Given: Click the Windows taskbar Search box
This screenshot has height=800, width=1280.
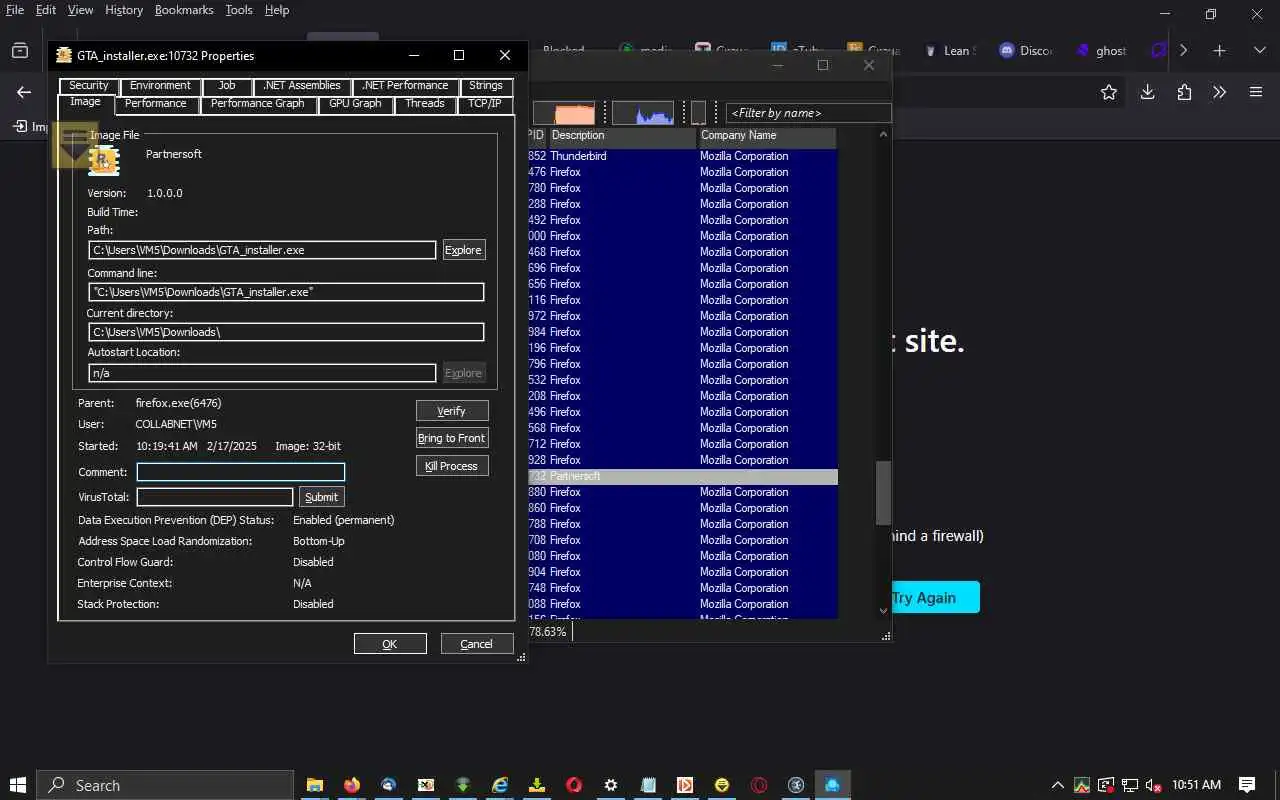Looking at the screenshot, I should pos(165,785).
